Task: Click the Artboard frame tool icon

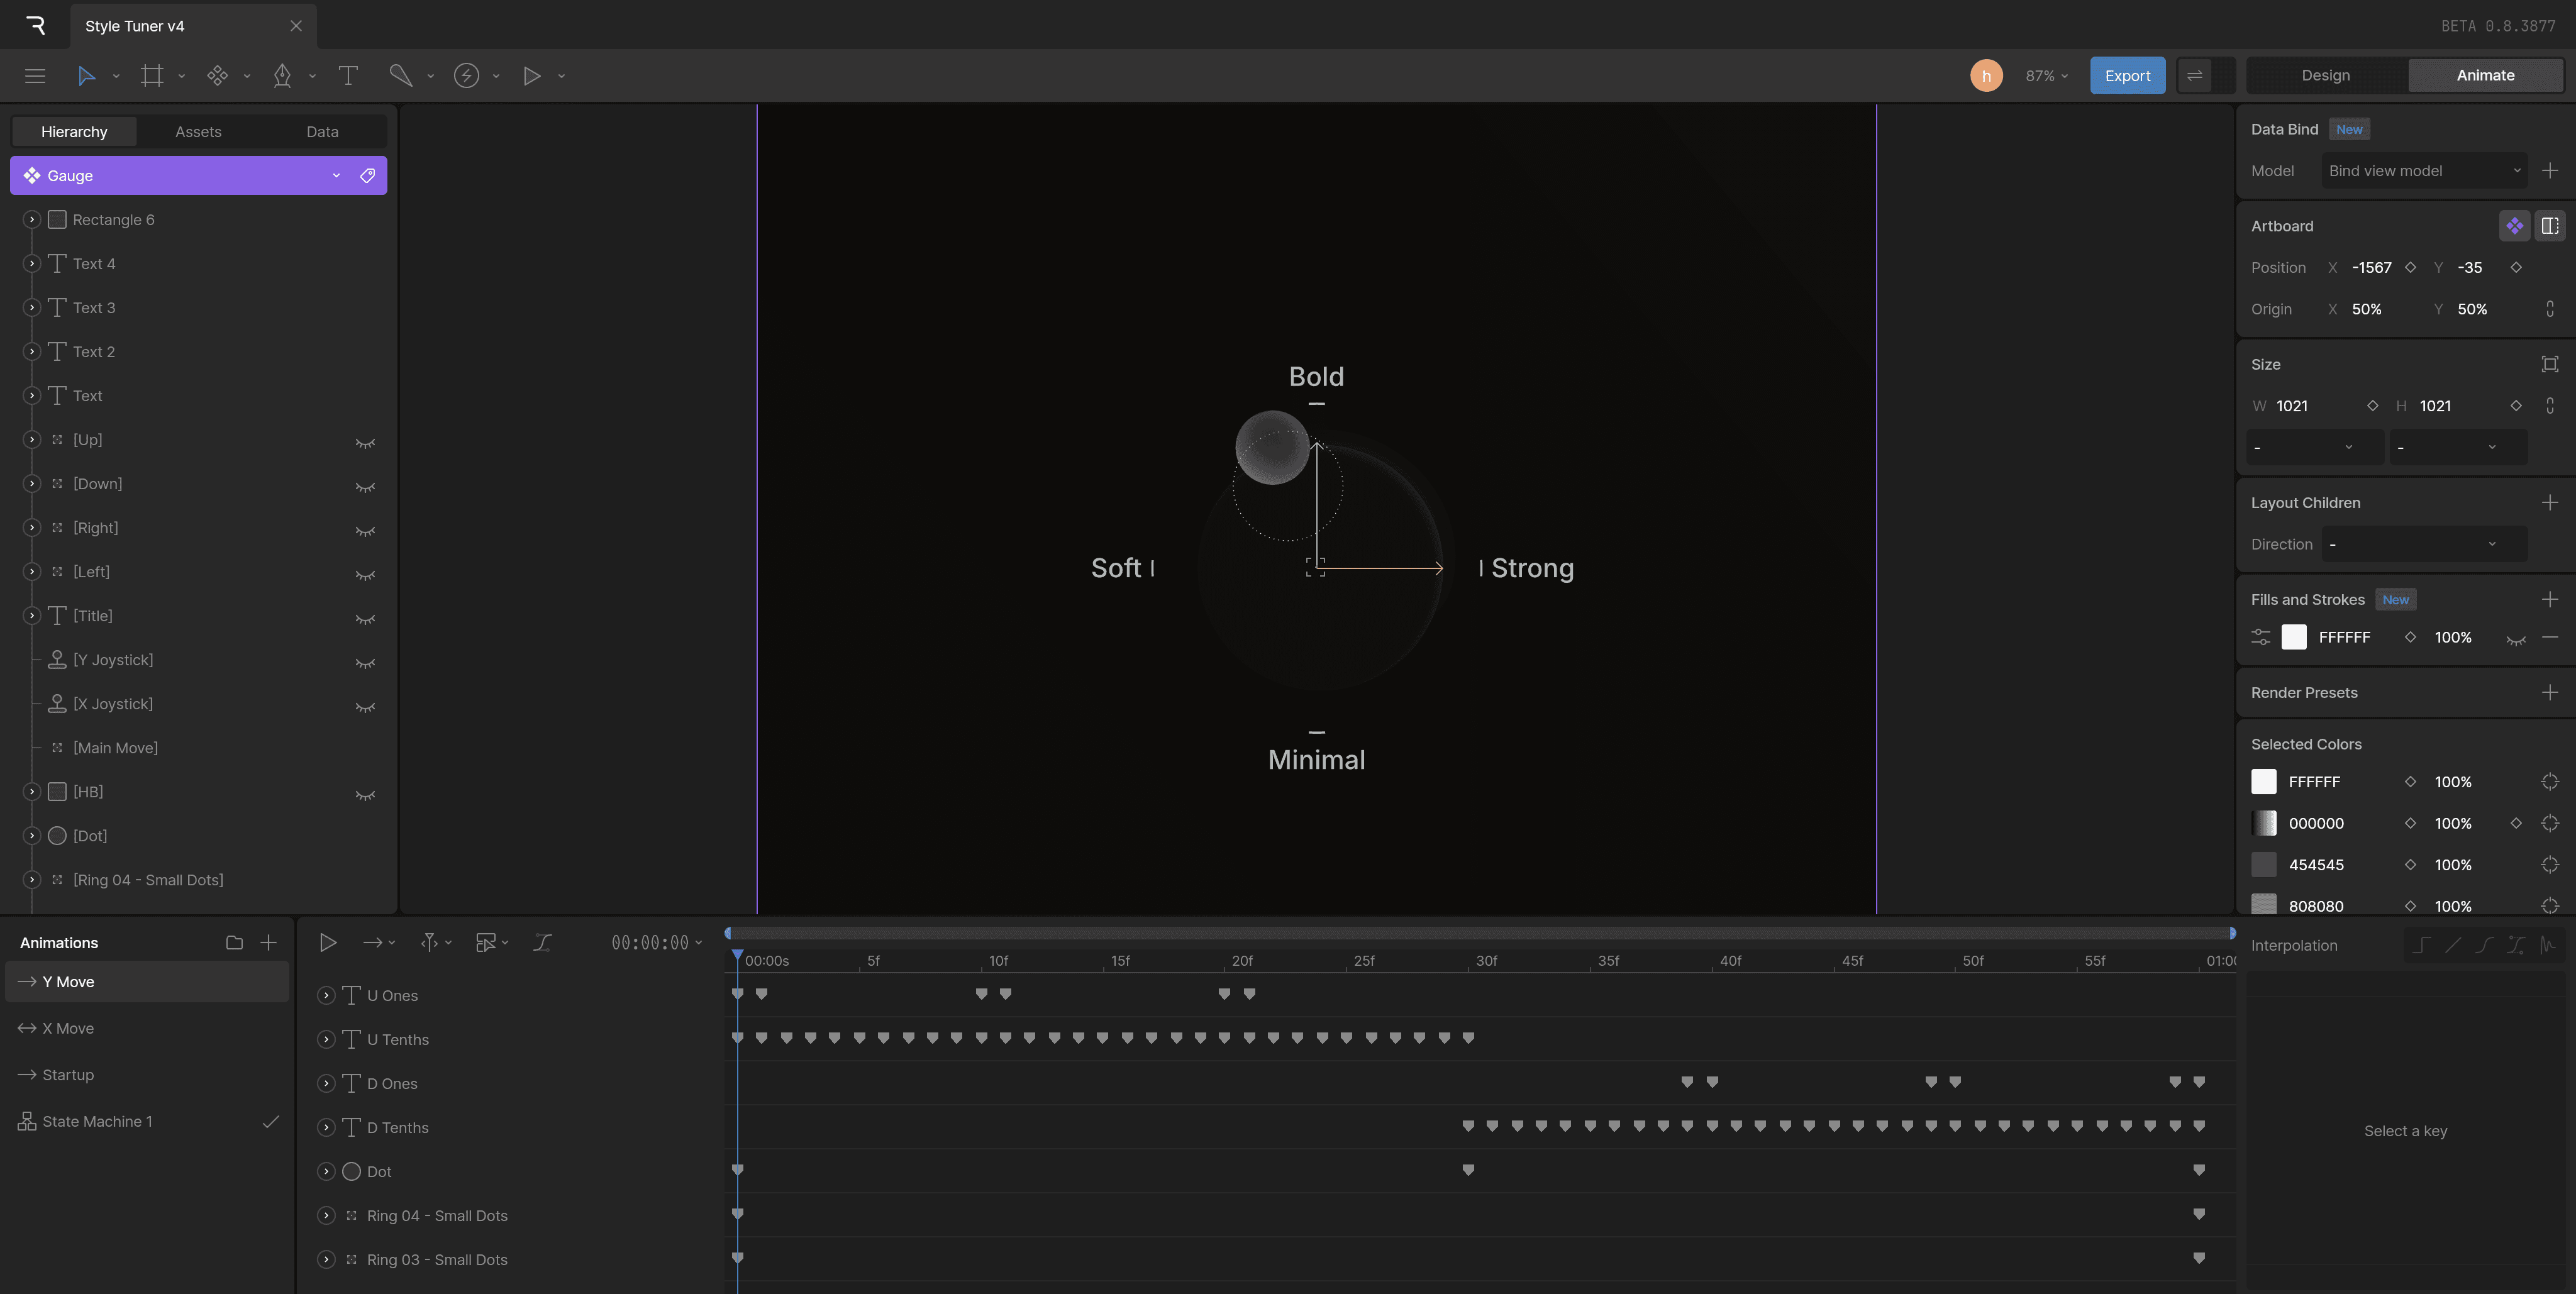Action: click(152, 76)
